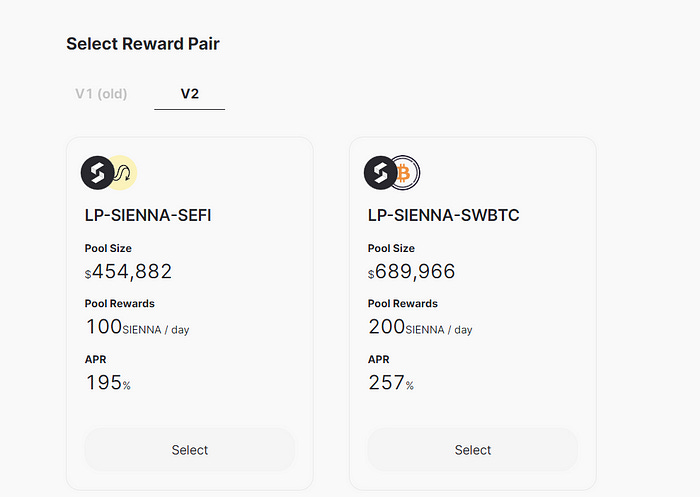Click the yellow SEFI token icon
The width and height of the screenshot is (700, 497).
125,173
